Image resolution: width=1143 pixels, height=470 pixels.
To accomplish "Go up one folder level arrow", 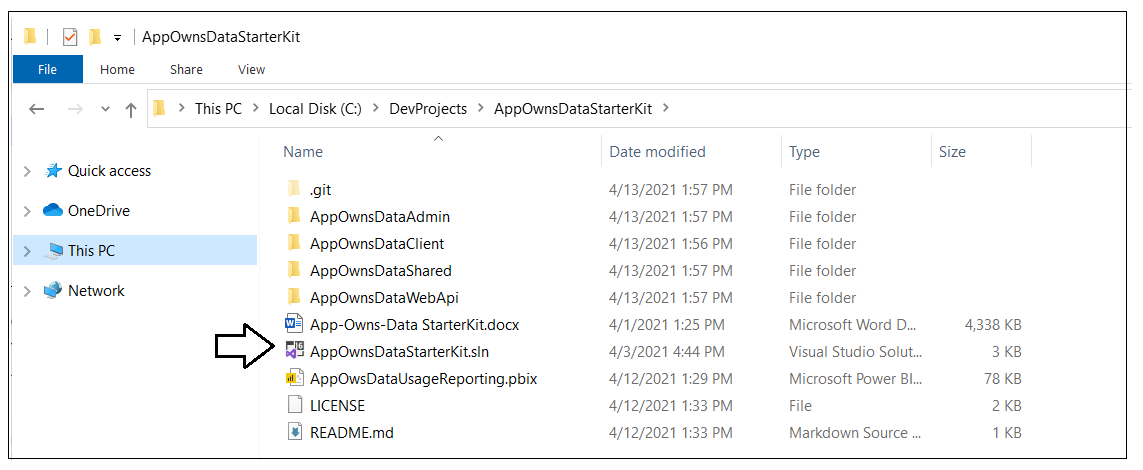I will [130, 110].
